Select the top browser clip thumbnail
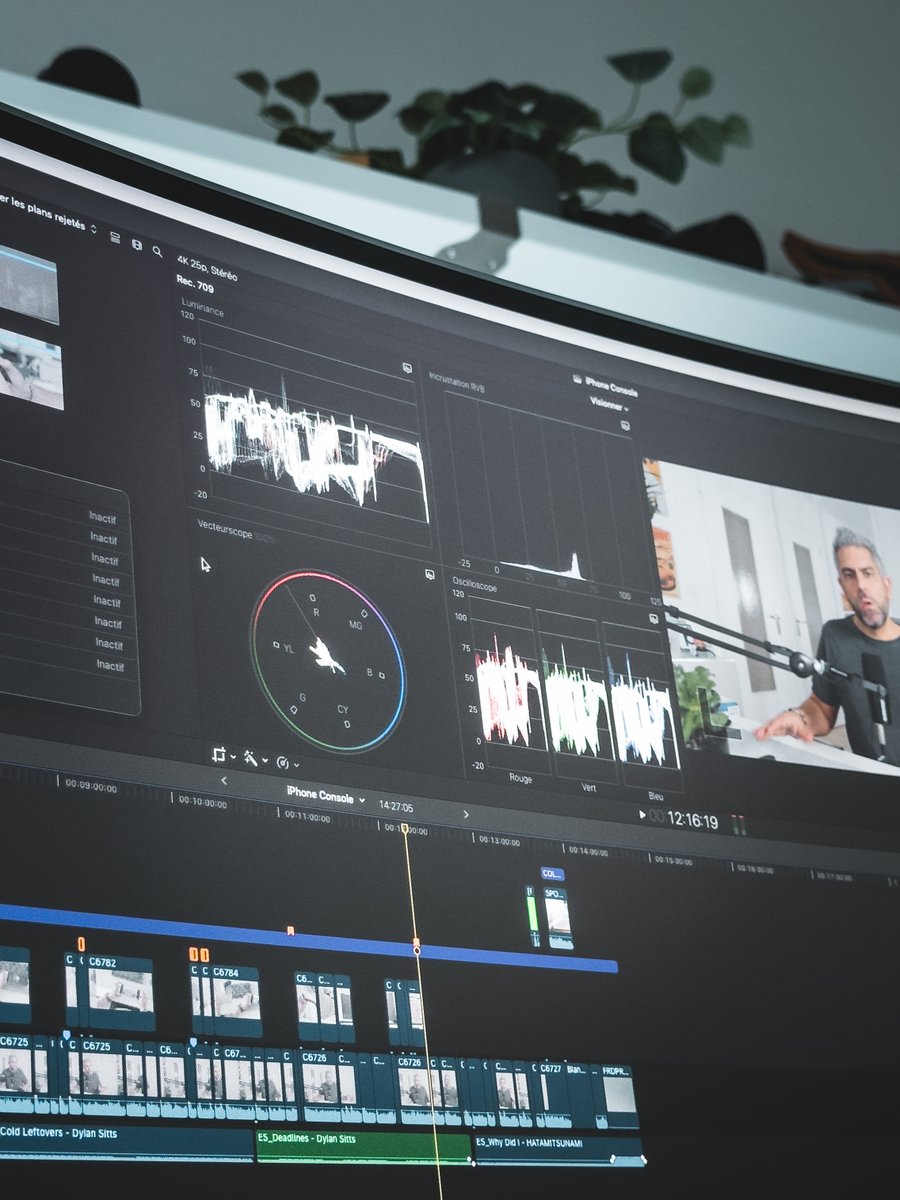This screenshot has height=1200, width=900. pyautogui.click(x=28, y=283)
